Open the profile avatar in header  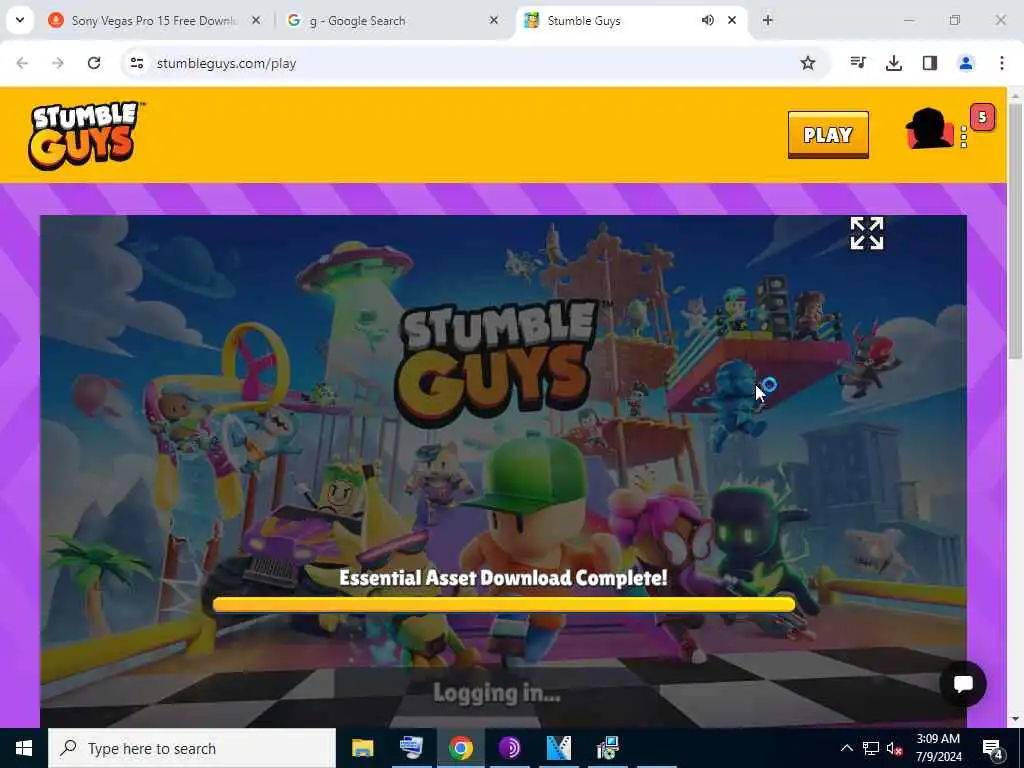929,129
